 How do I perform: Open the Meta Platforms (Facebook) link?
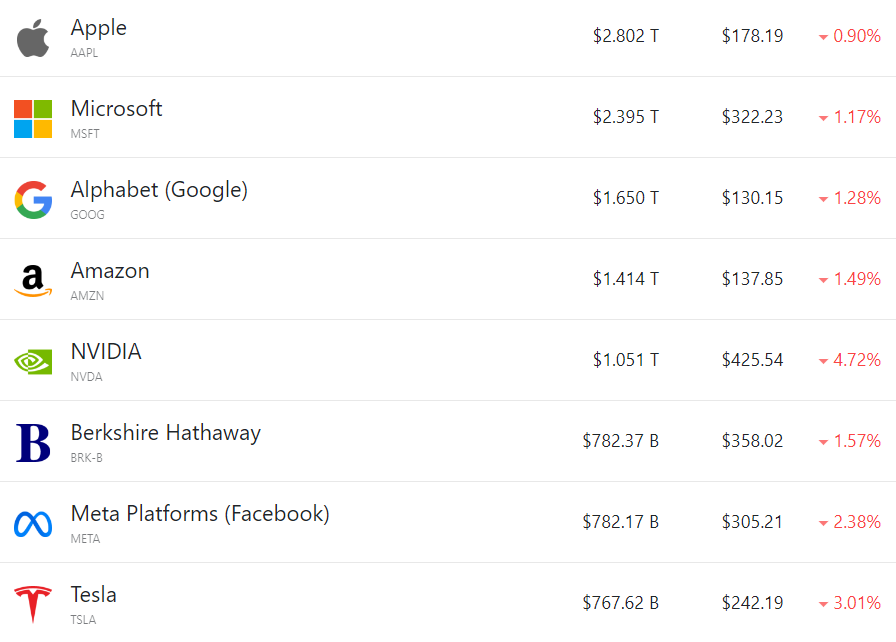pos(199,514)
